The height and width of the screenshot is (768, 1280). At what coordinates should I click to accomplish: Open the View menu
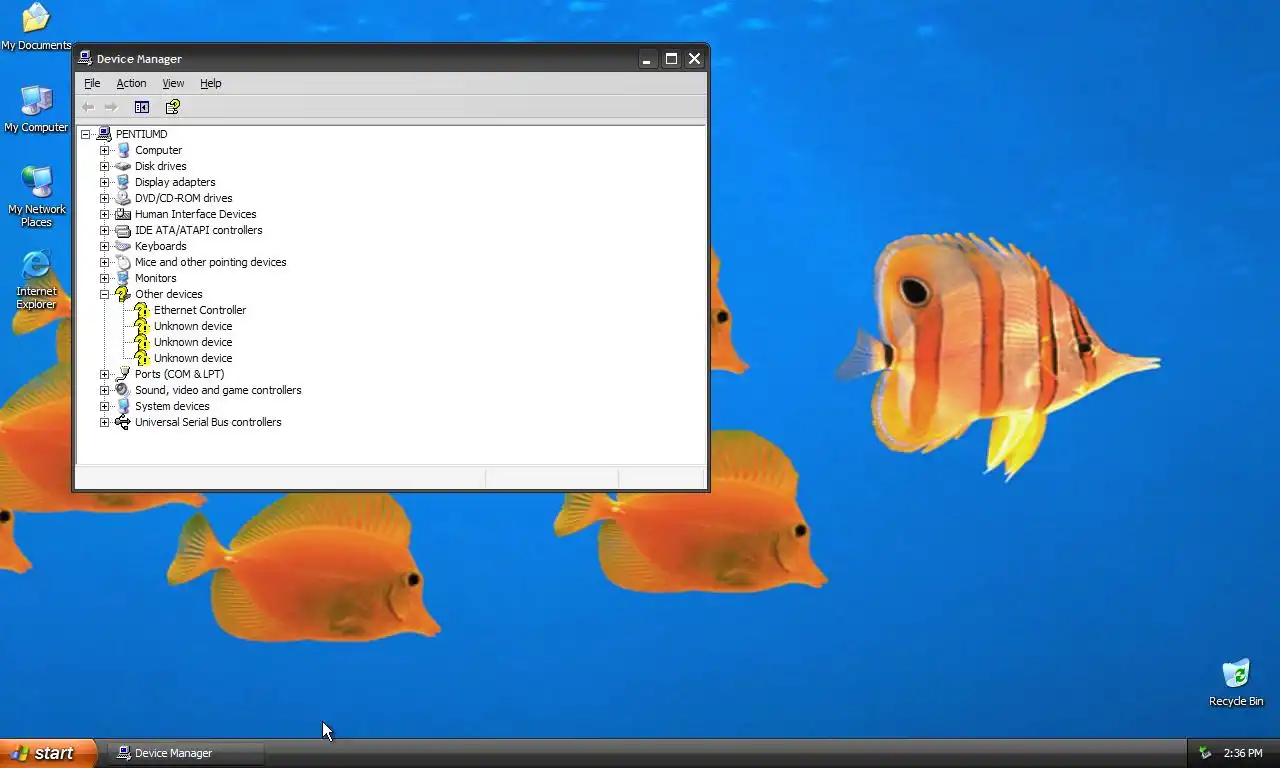173,83
